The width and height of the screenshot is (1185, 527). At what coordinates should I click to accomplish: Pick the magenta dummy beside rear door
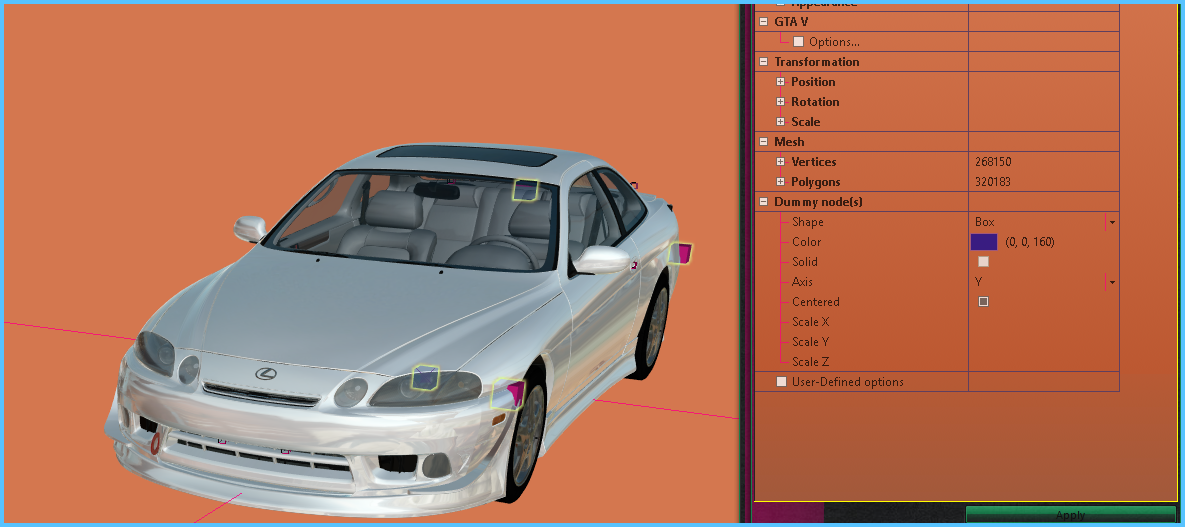680,253
